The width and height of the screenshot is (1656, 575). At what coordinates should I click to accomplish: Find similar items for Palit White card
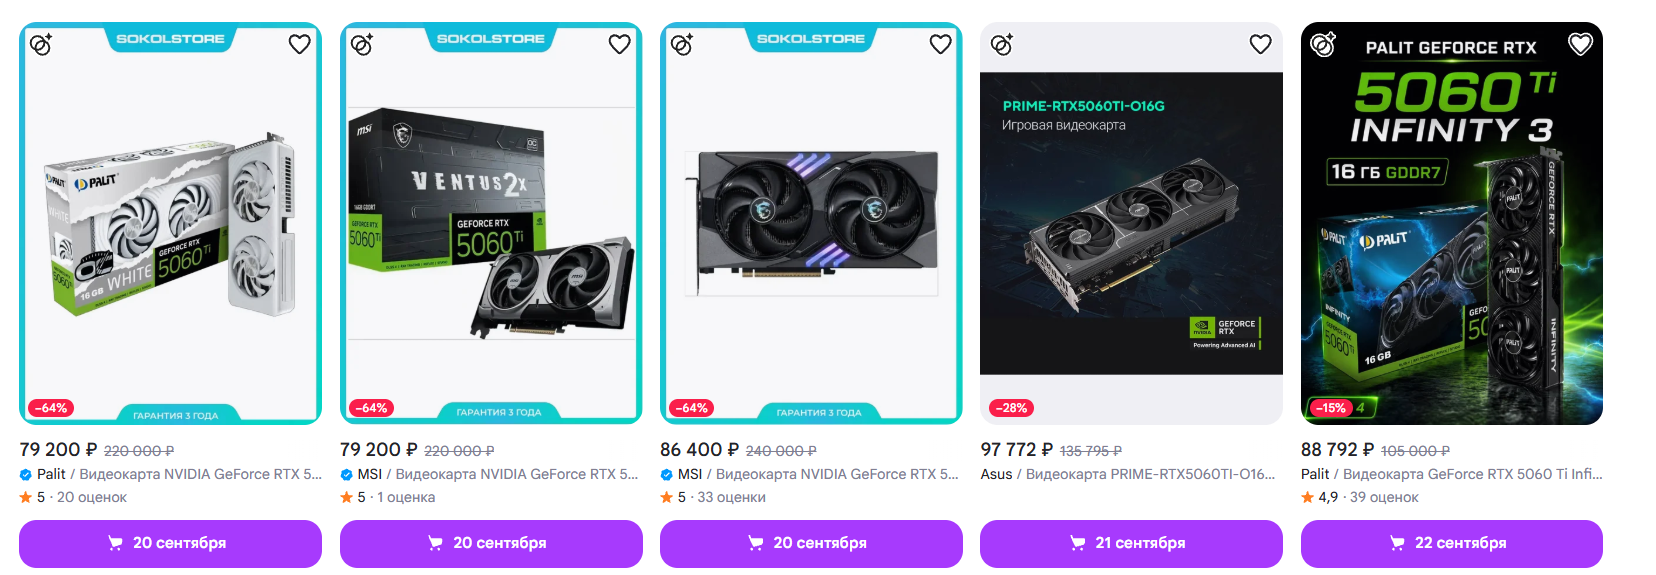click(x=41, y=44)
